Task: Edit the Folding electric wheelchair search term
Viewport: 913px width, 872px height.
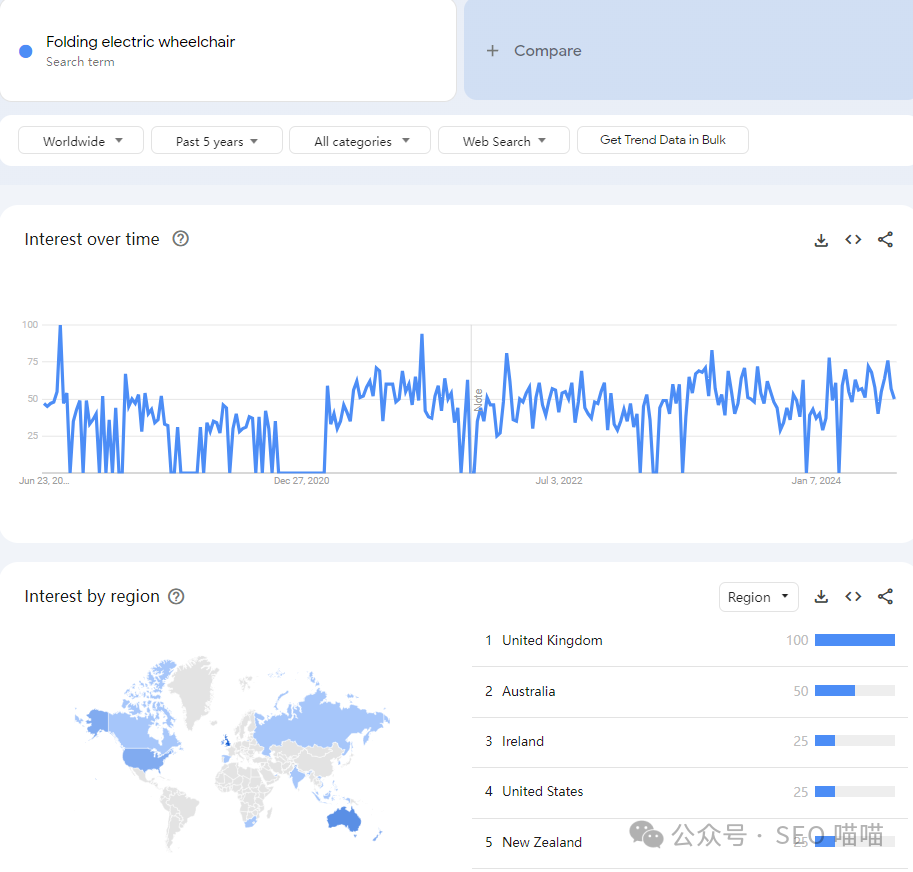Action: point(140,43)
